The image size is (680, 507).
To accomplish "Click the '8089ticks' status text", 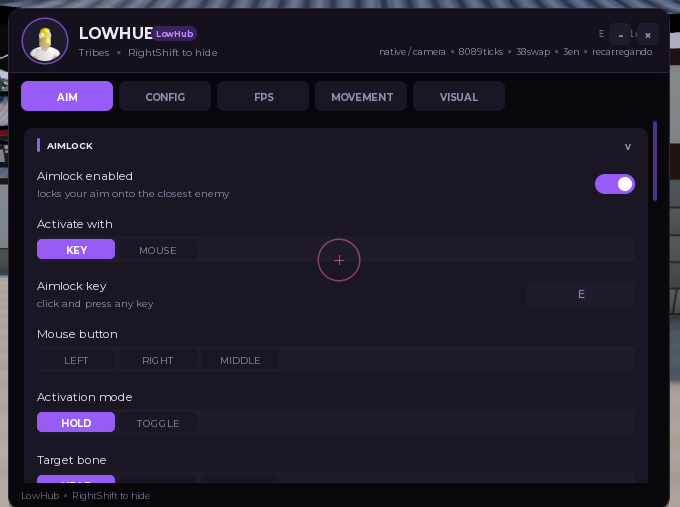I will click(x=481, y=52).
